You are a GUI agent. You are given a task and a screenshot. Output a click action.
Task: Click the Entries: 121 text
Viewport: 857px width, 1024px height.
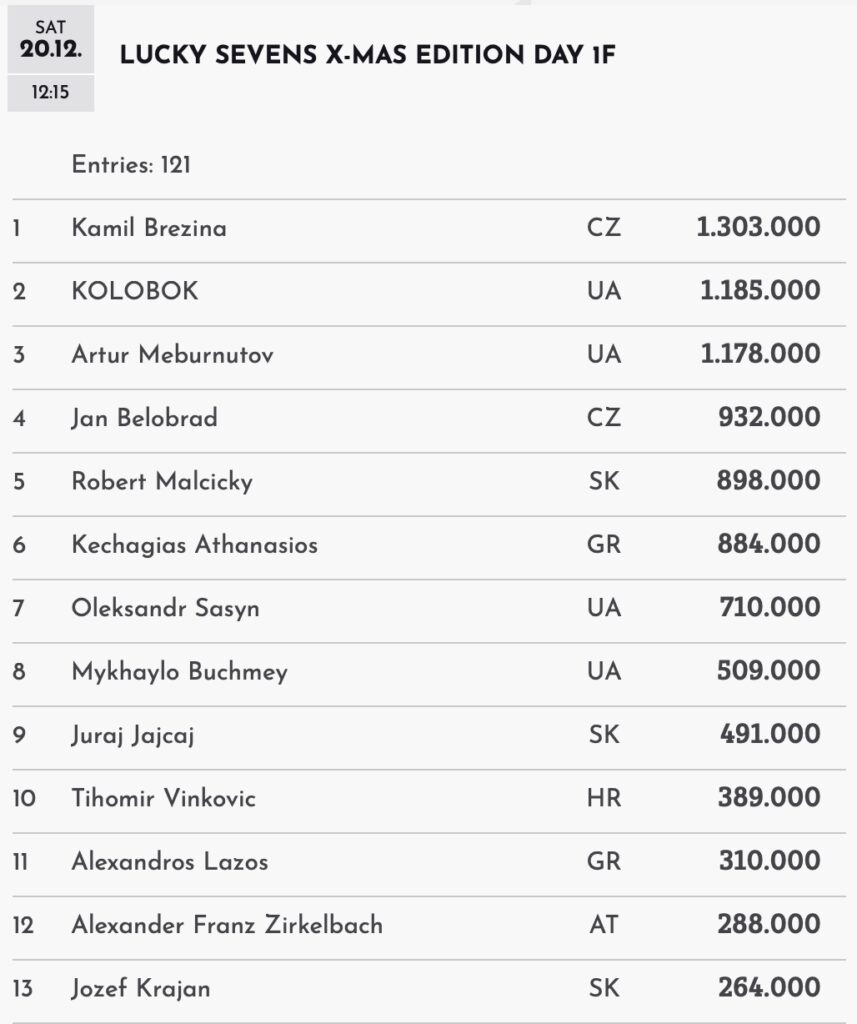click(x=131, y=165)
